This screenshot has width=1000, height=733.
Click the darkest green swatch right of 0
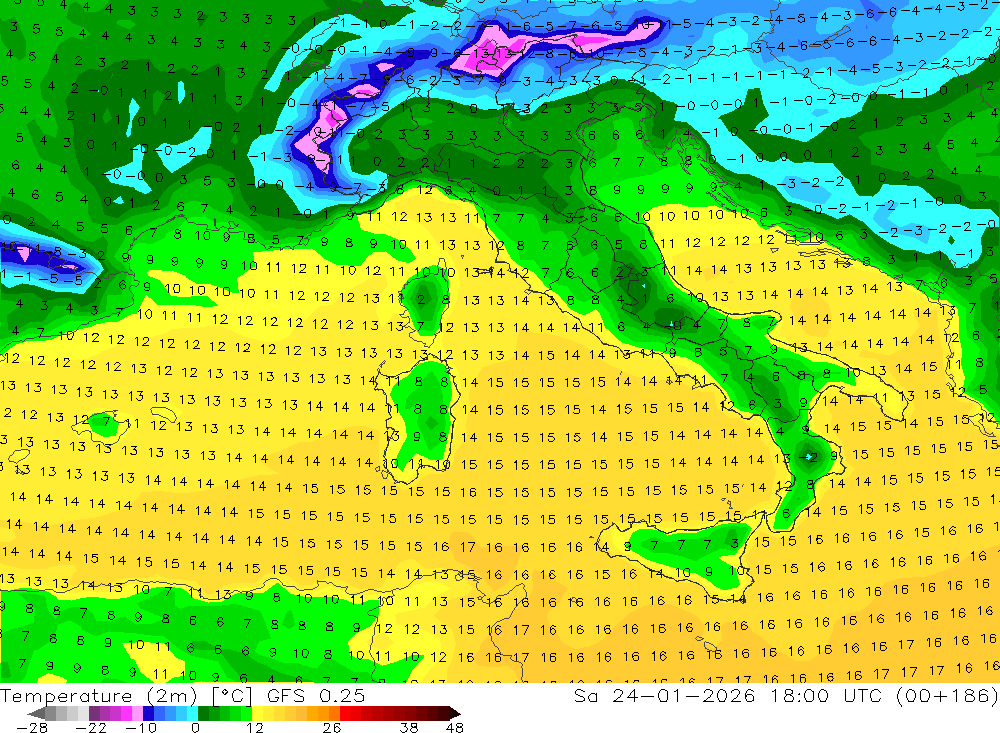(203, 713)
